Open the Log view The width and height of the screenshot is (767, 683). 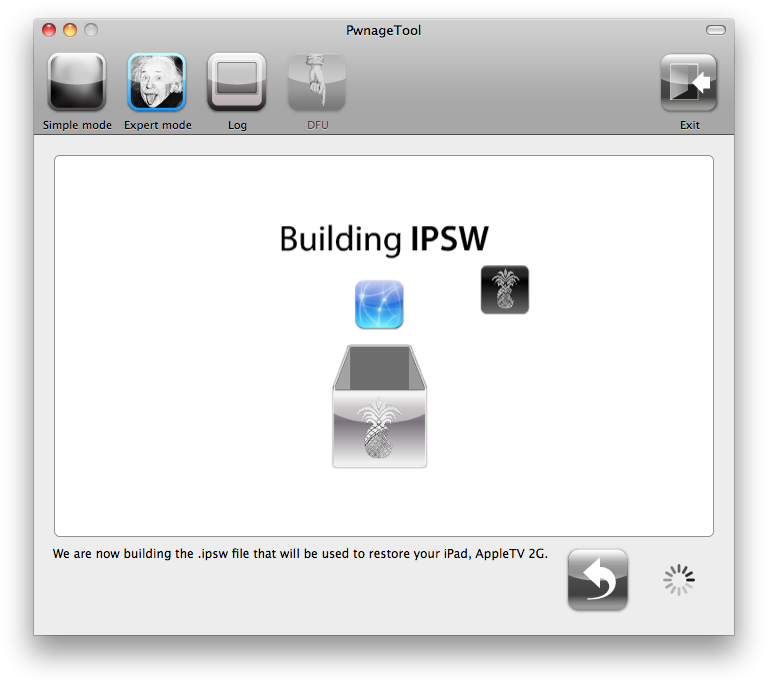pos(237,82)
